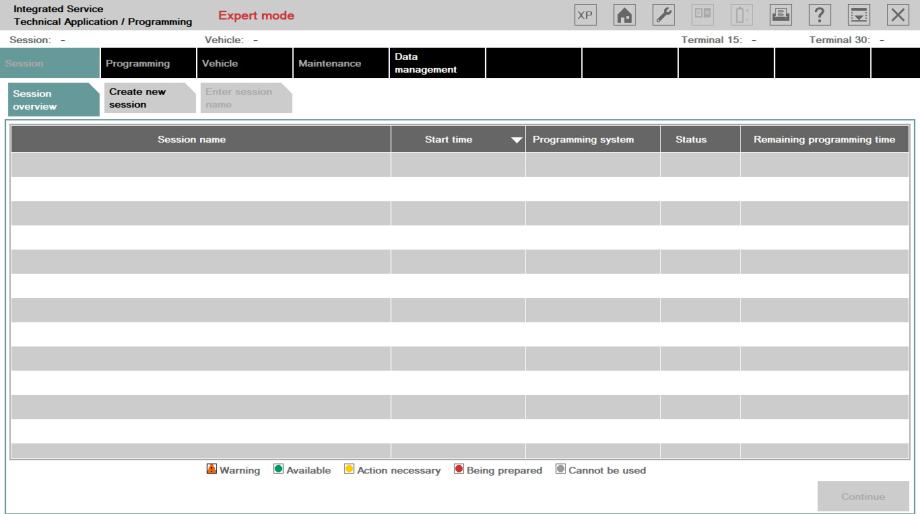Open the help question mark icon
This screenshot has width=920, height=514.
coord(820,15)
